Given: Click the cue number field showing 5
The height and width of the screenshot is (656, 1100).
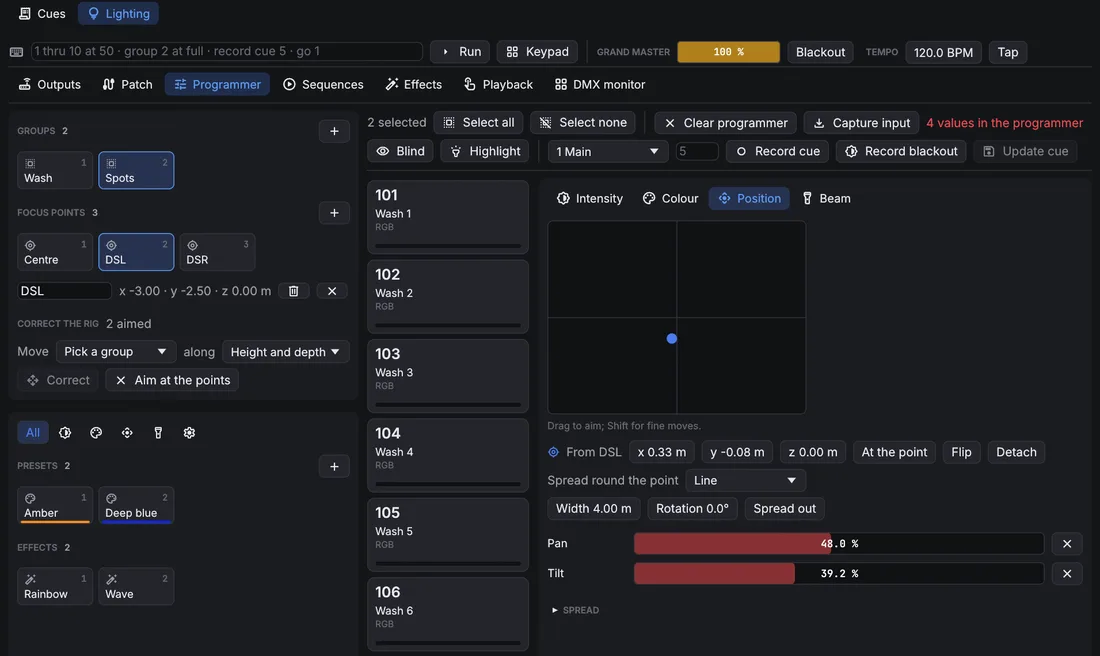Looking at the screenshot, I should (x=697, y=152).
